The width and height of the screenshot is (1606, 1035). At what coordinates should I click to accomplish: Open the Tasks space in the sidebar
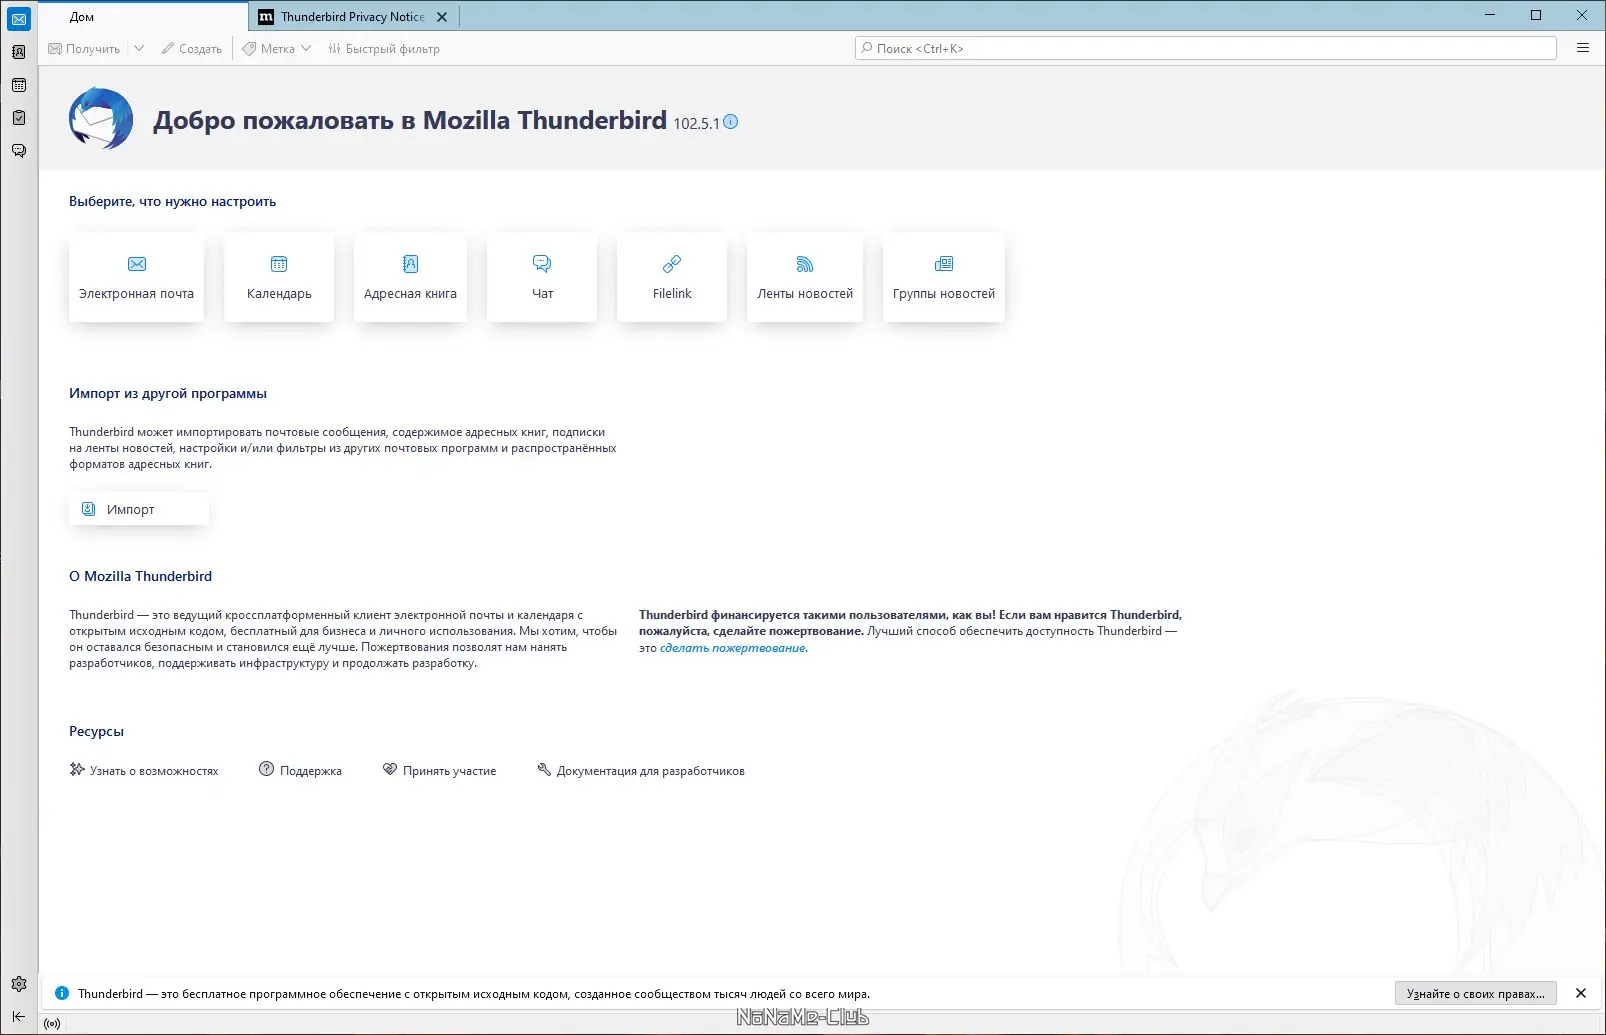pyautogui.click(x=19, y=118)
